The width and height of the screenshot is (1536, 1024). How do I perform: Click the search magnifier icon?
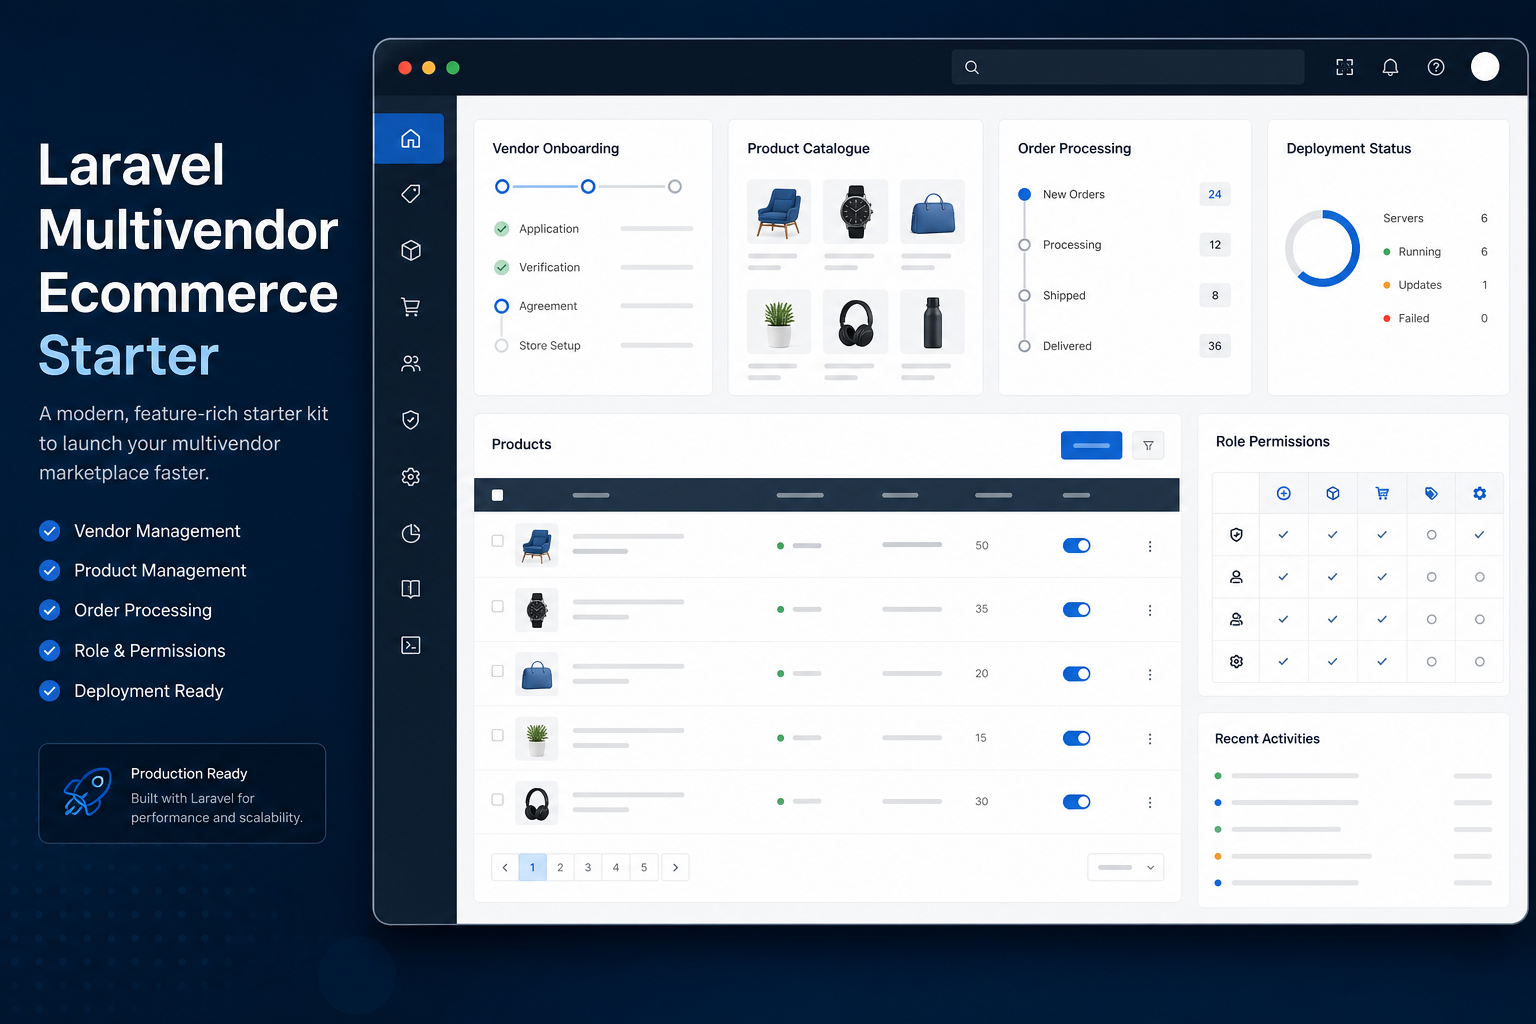[971, 67]
